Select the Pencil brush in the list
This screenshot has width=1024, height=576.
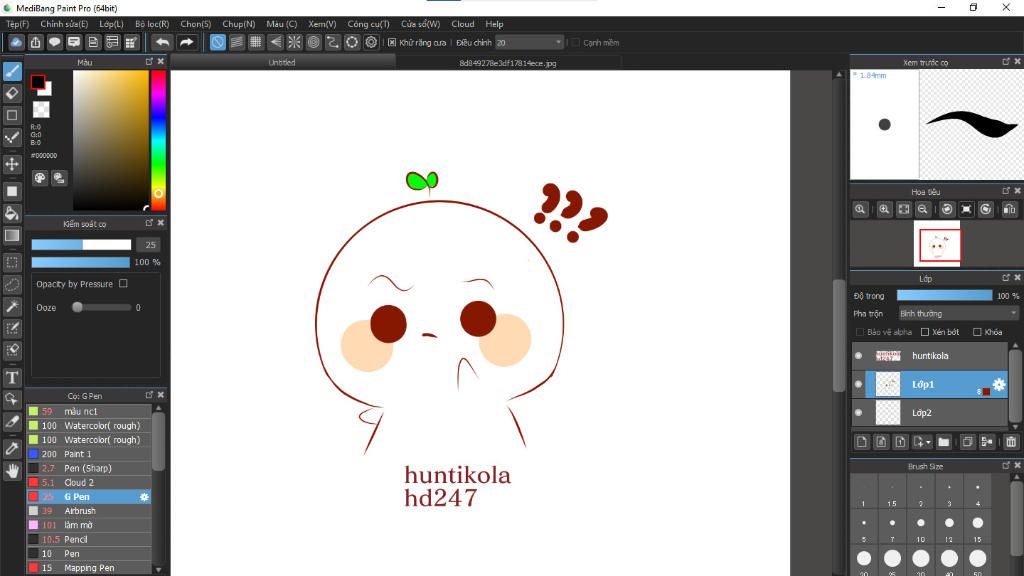tap(89, 539)
